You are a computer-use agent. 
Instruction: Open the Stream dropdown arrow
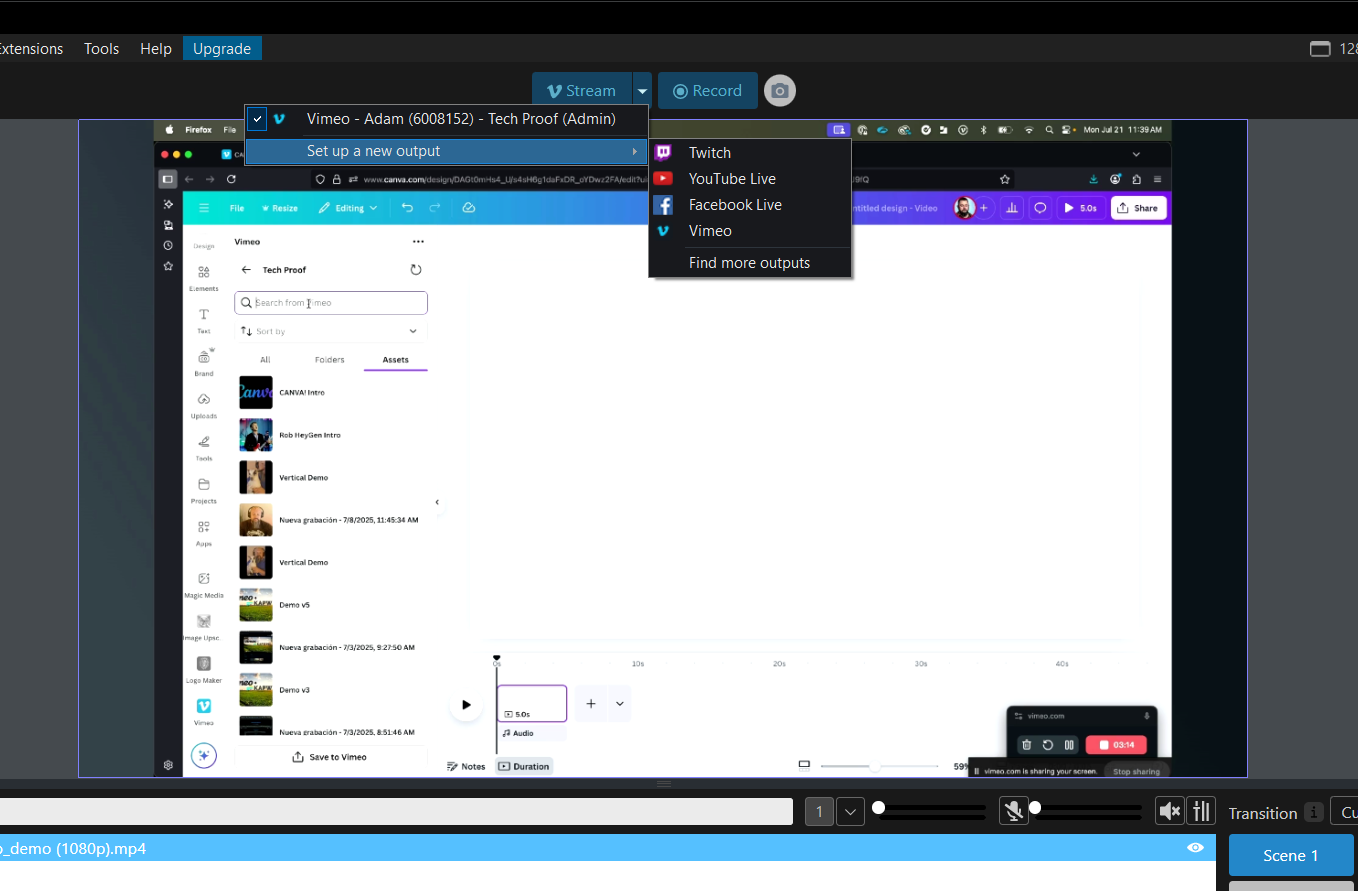[x=642, y=91]
